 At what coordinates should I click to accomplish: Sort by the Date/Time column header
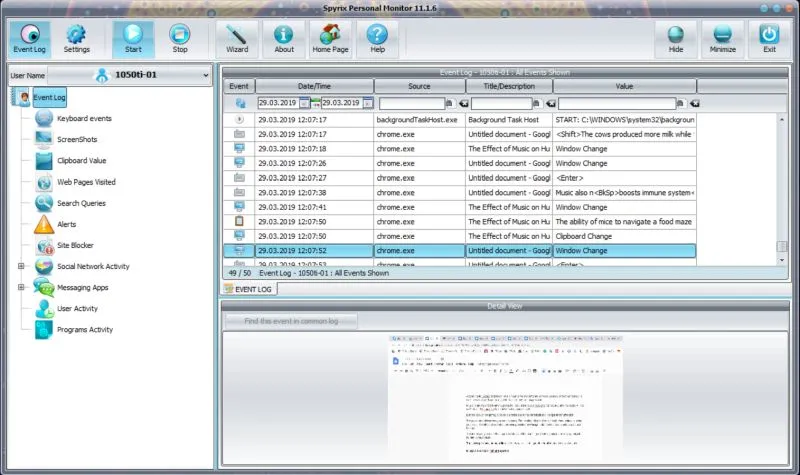click(314, 86)
